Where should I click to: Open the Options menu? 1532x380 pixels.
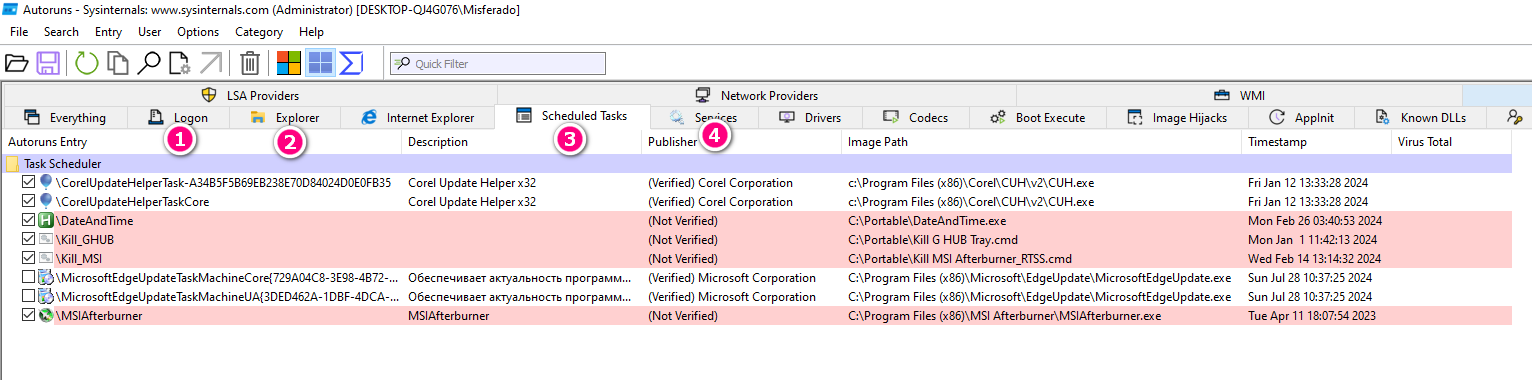click(x=198, y=32)
